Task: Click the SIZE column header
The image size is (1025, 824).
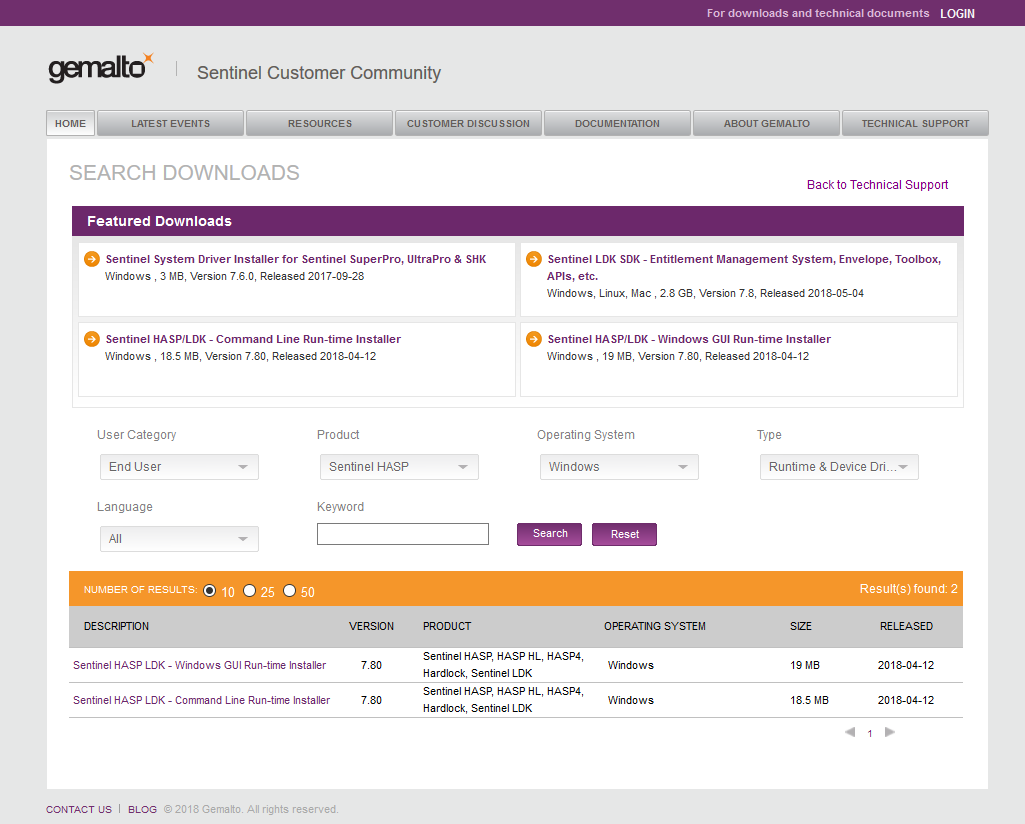Action: (800, 626)
